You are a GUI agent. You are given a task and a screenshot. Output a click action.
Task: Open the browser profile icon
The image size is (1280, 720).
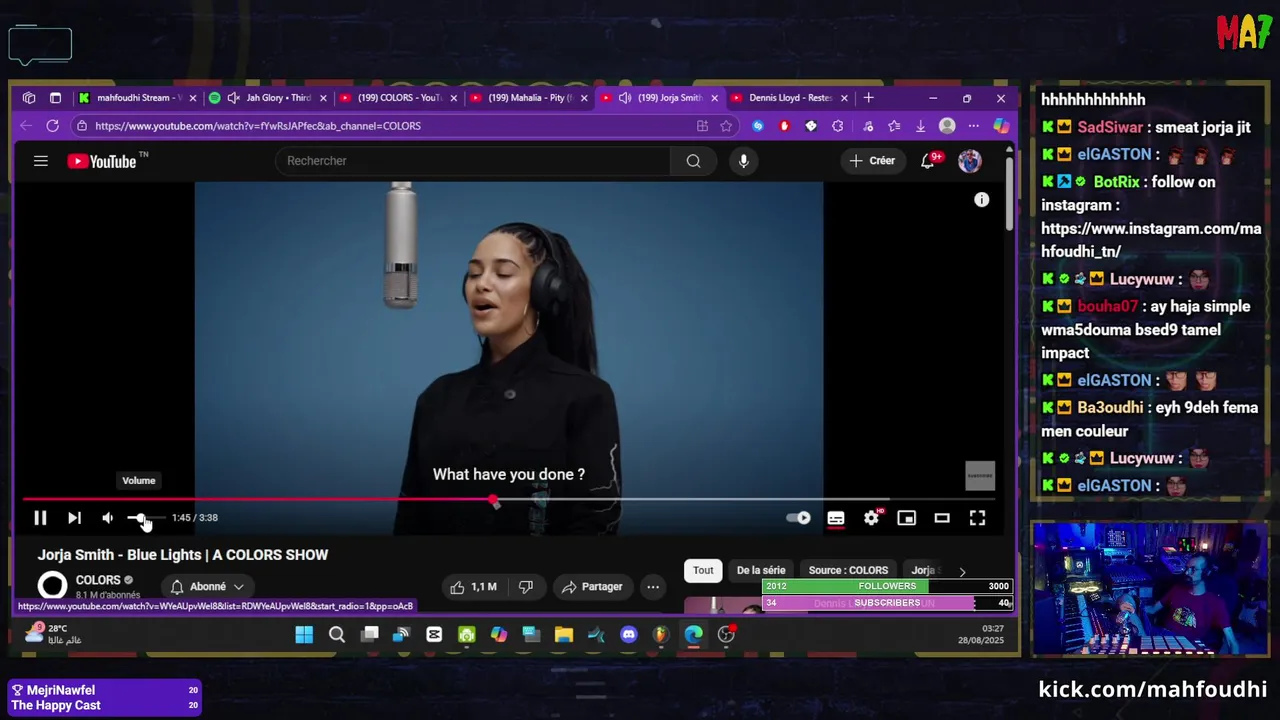(947, 126)
